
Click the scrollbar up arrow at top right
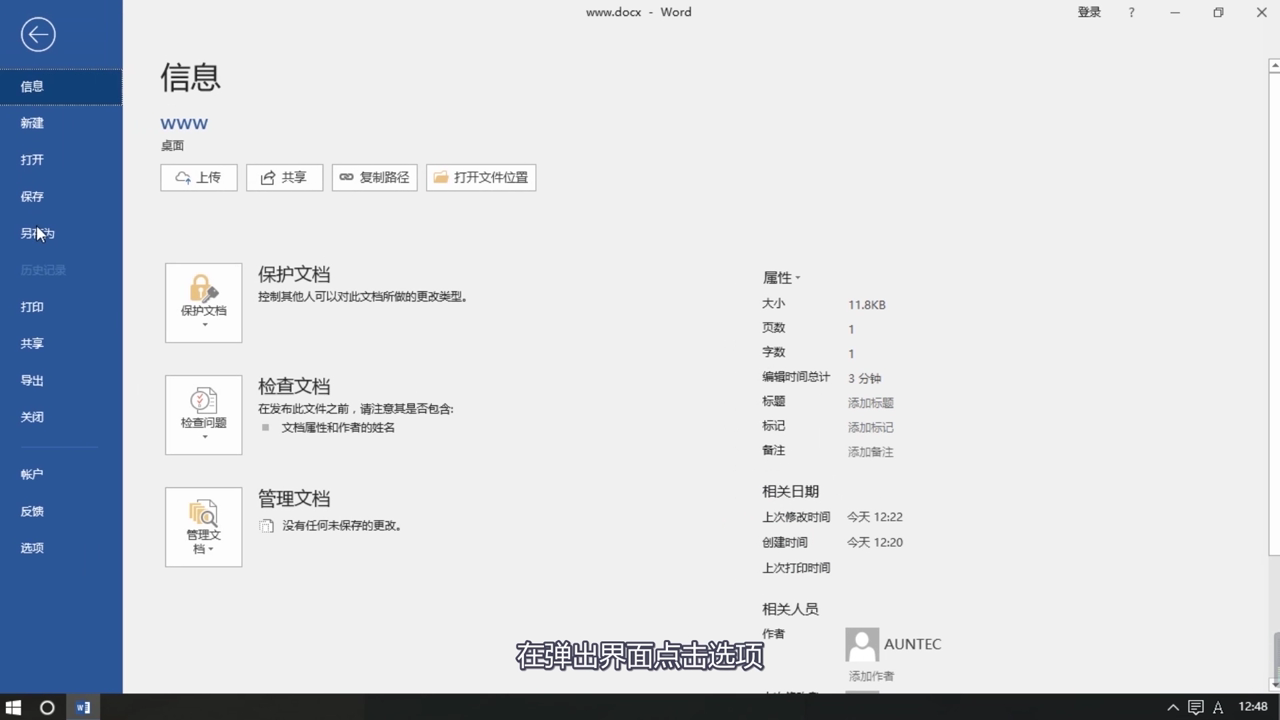tap(1274, 65)
